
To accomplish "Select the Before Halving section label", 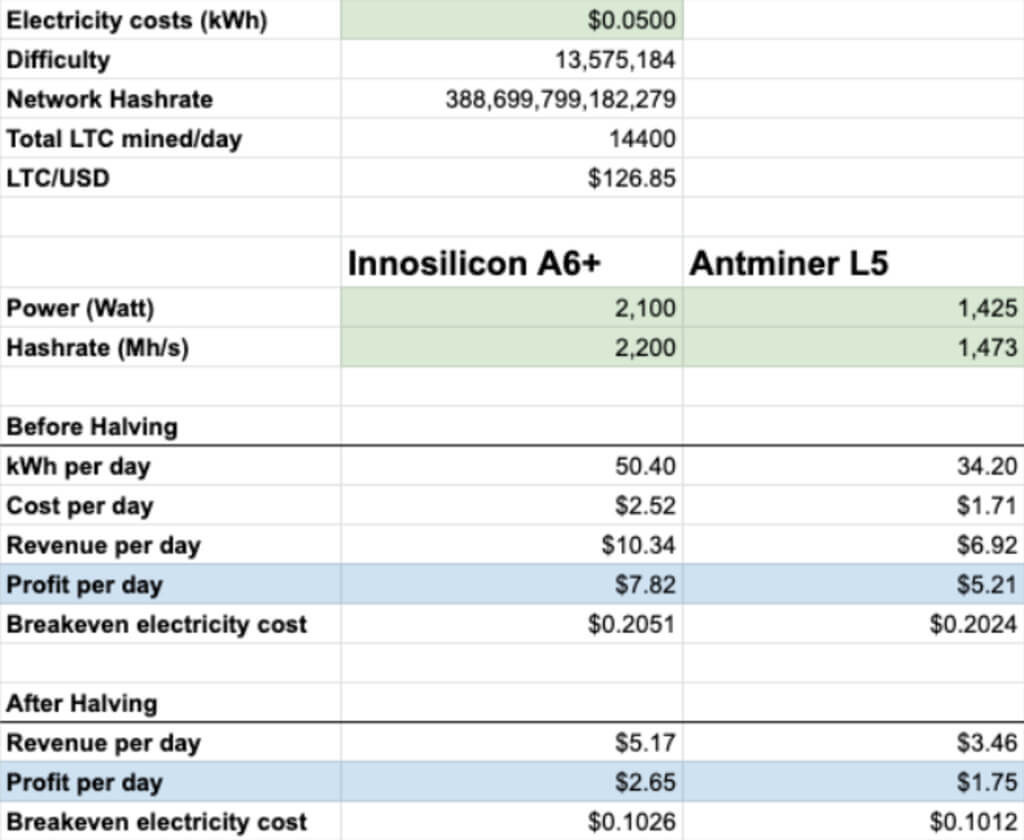I will coord(92,427).
